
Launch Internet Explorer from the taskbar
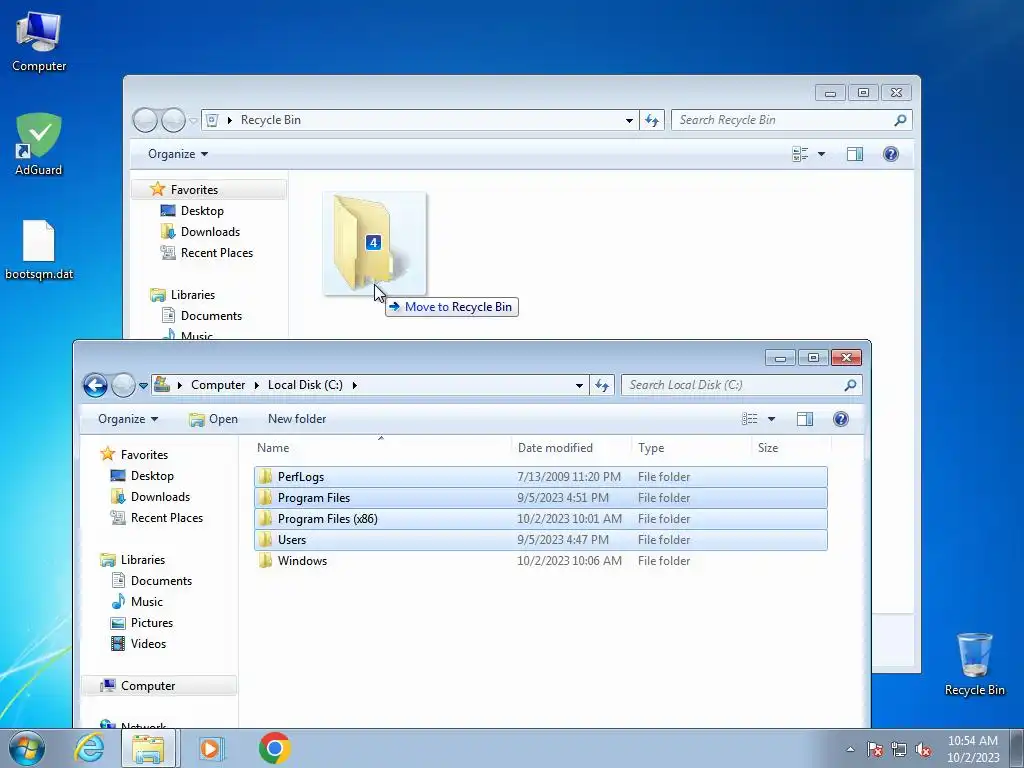[89, 748]
